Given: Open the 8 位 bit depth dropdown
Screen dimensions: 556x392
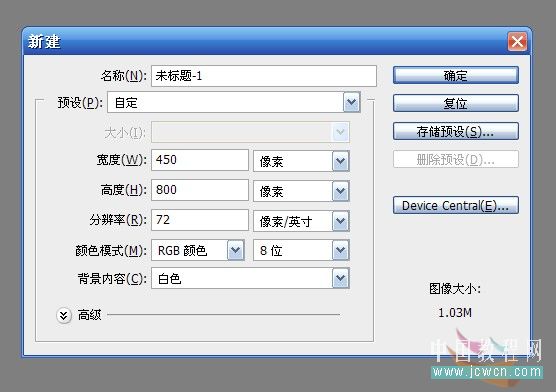Looking at the screenshot, I should (x=301, y=250).
